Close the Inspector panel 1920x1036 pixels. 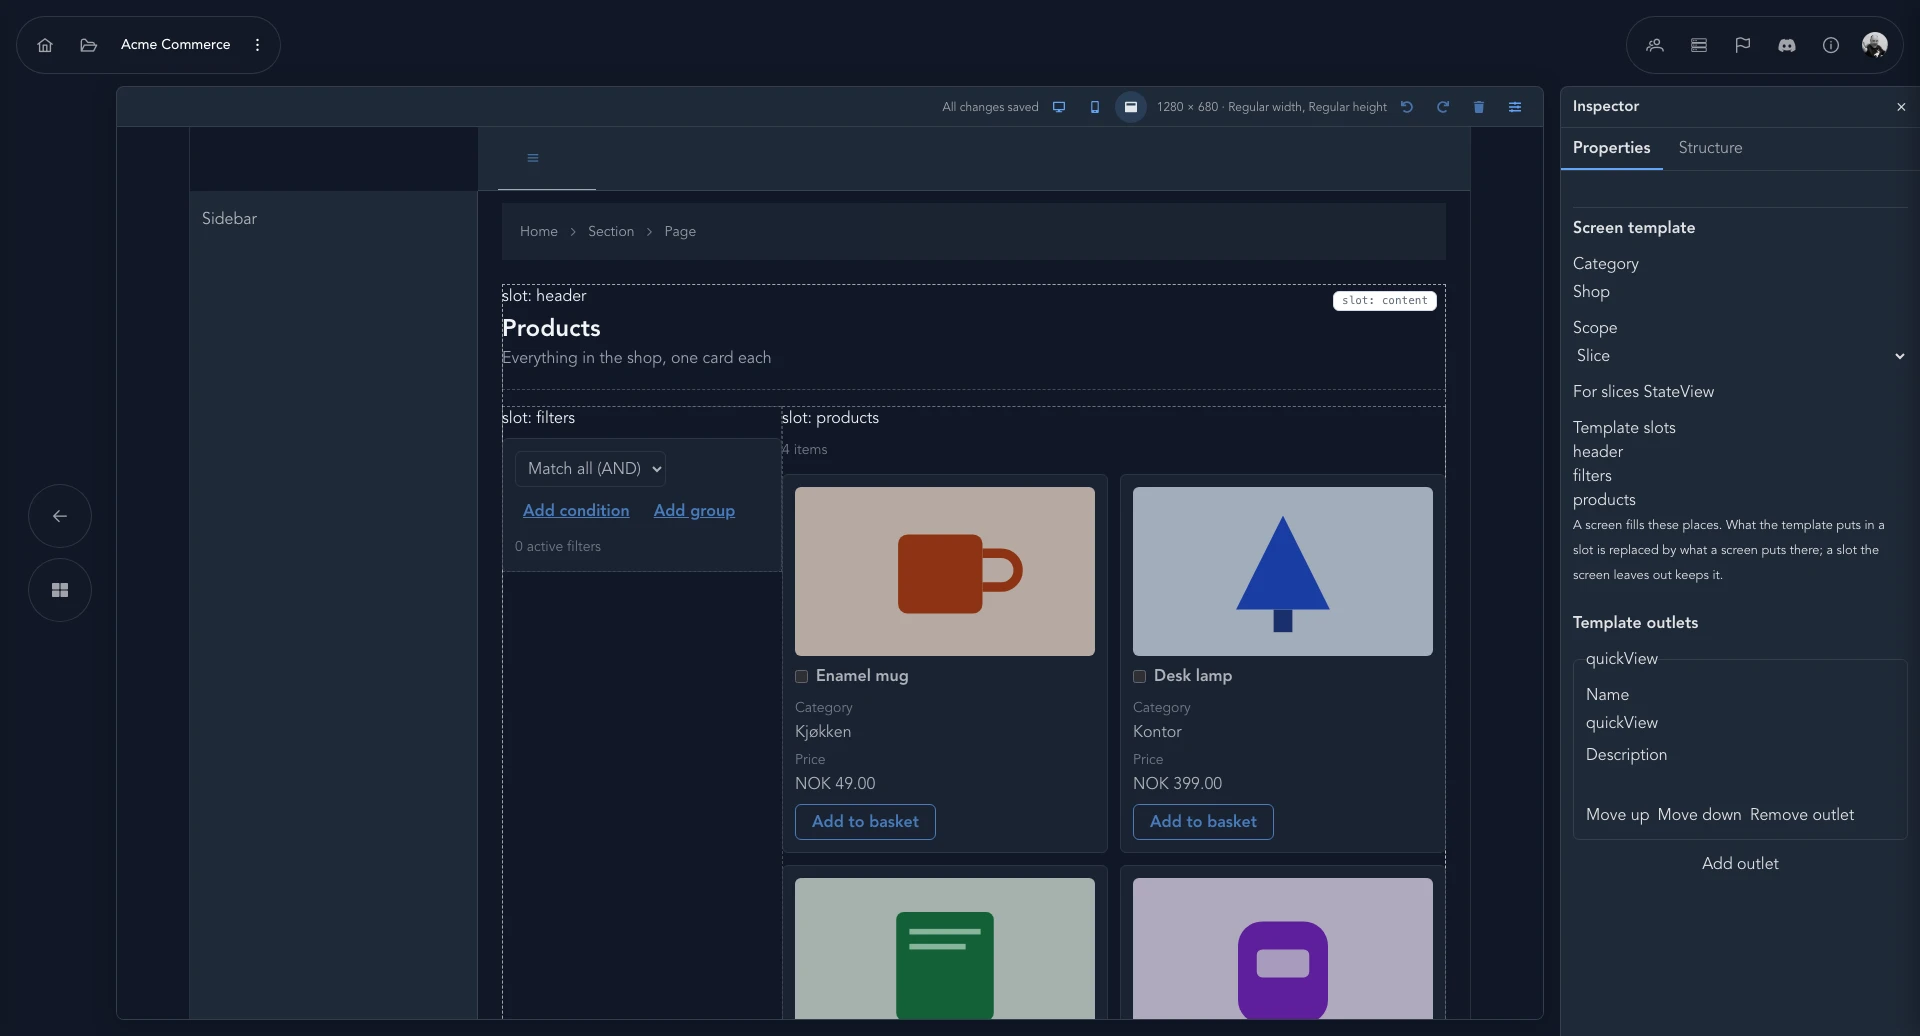click(x=1901, y=107)
